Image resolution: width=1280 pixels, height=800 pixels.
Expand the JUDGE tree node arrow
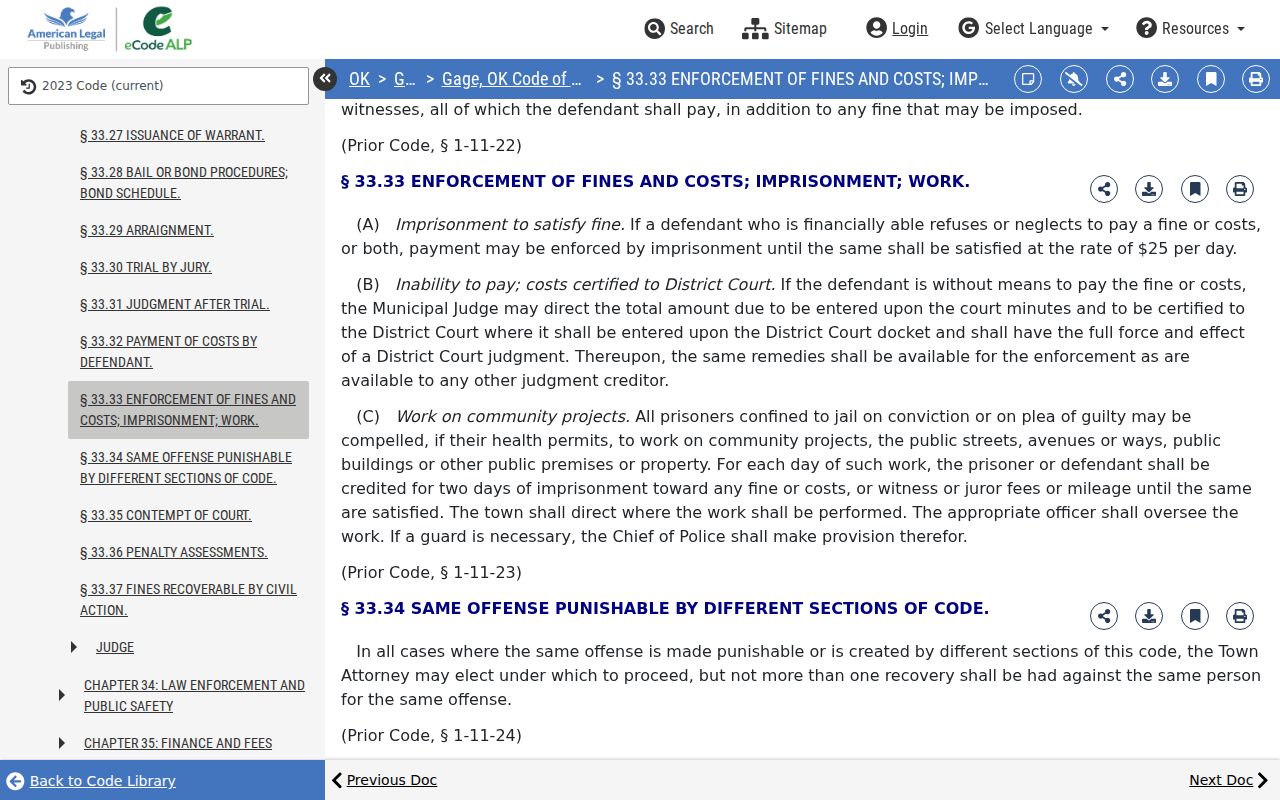click(x=74, y=648)
